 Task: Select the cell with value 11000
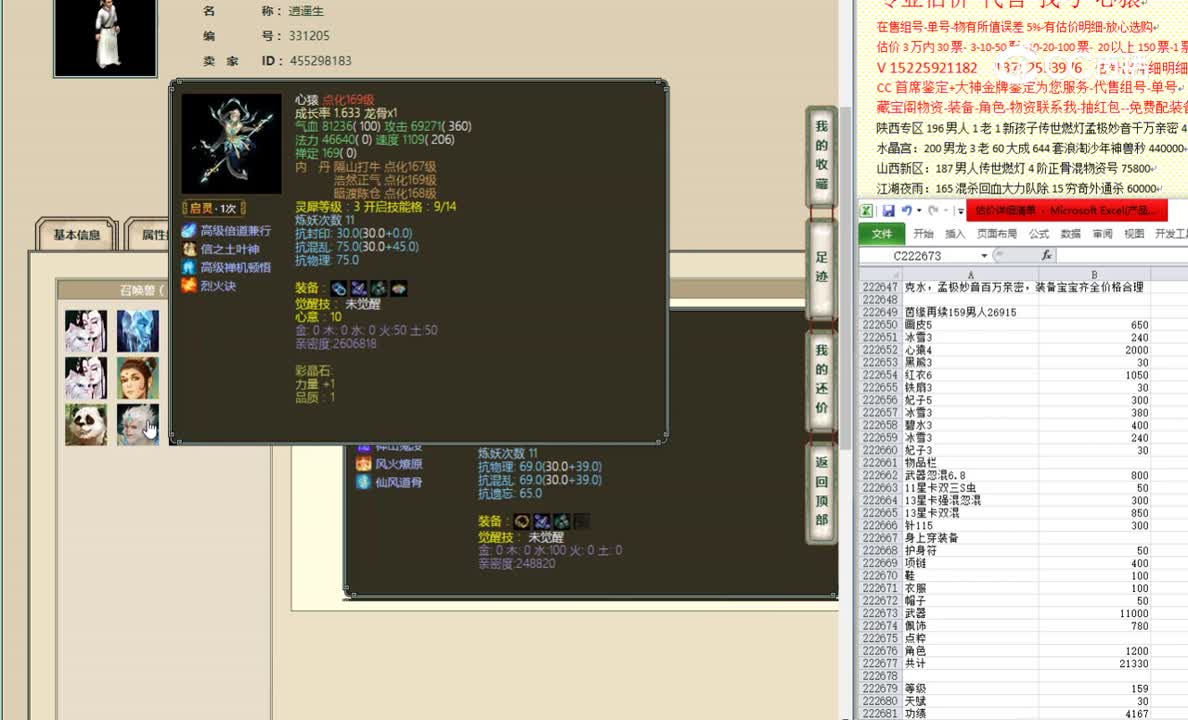tap(1095, 613)
